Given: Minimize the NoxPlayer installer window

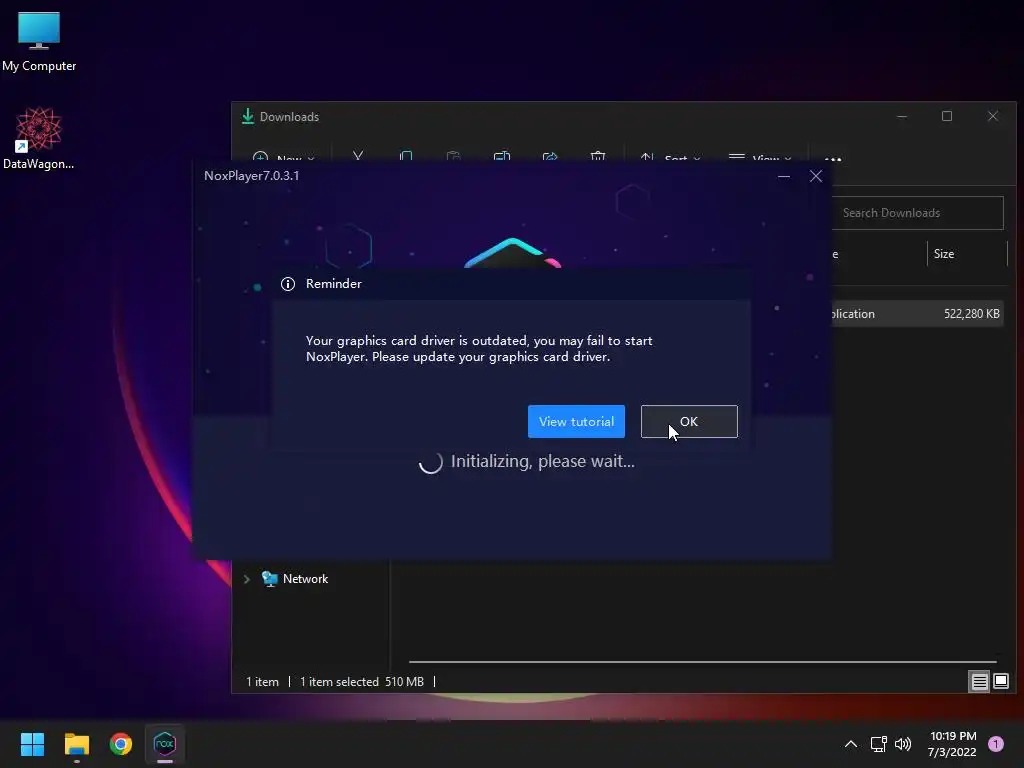Looking at the screenshot, I should pos(784,176).
